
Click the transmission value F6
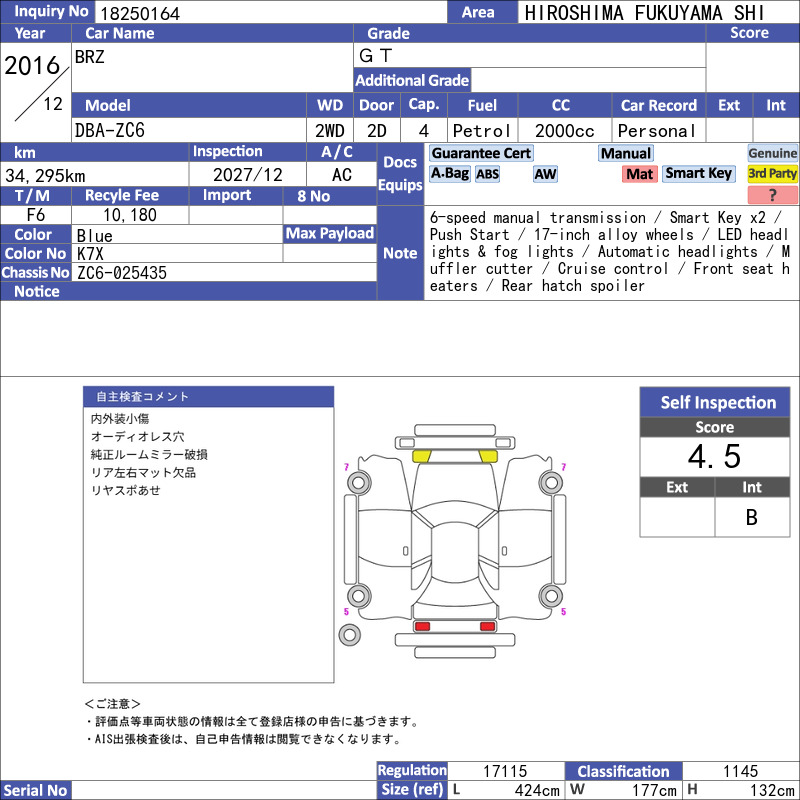[36, 215]
